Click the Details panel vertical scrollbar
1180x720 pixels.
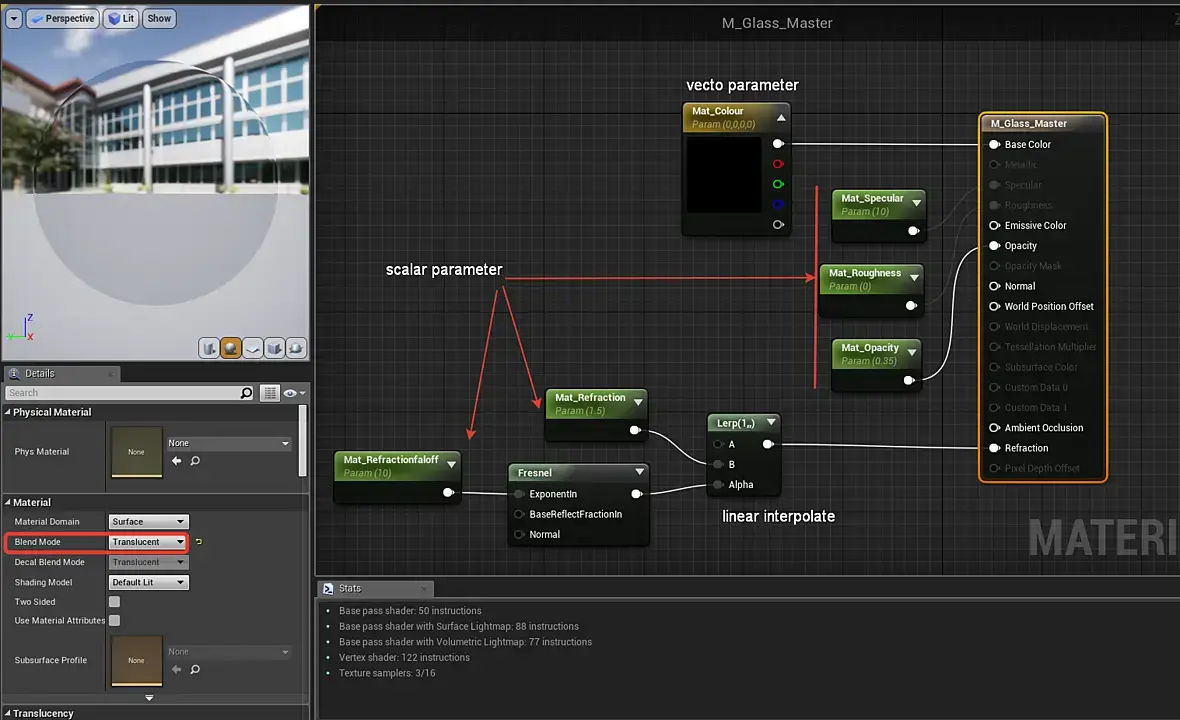click(x=303, y=441)
